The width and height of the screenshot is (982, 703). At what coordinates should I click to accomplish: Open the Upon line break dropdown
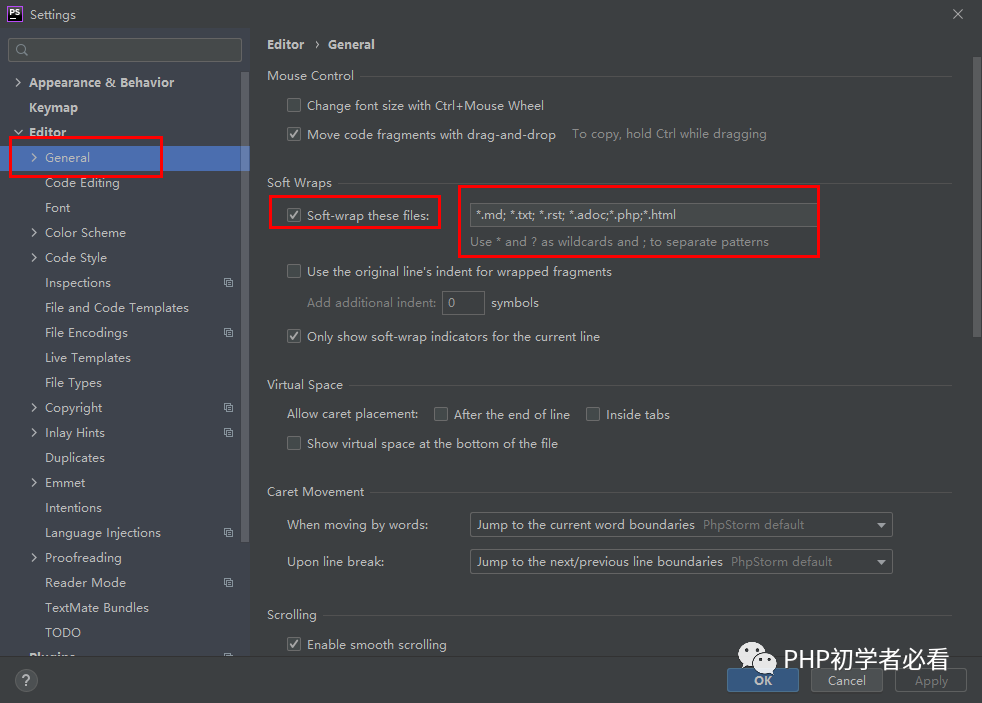(681, 562)
